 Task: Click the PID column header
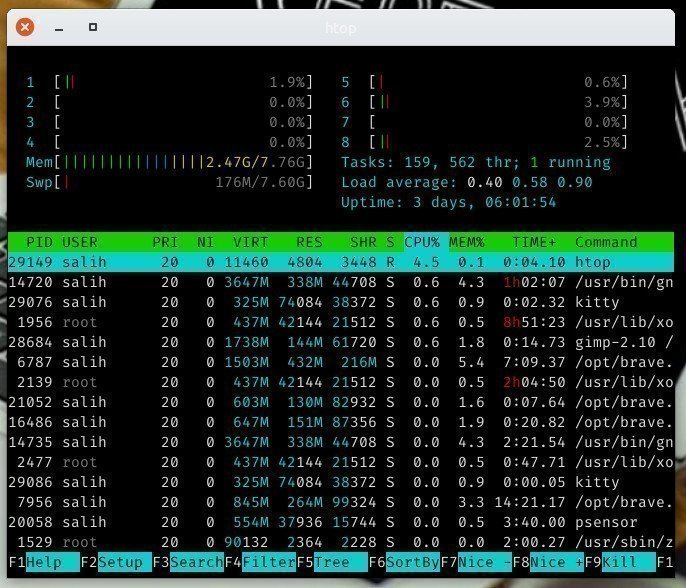click(x=40, y=242)
